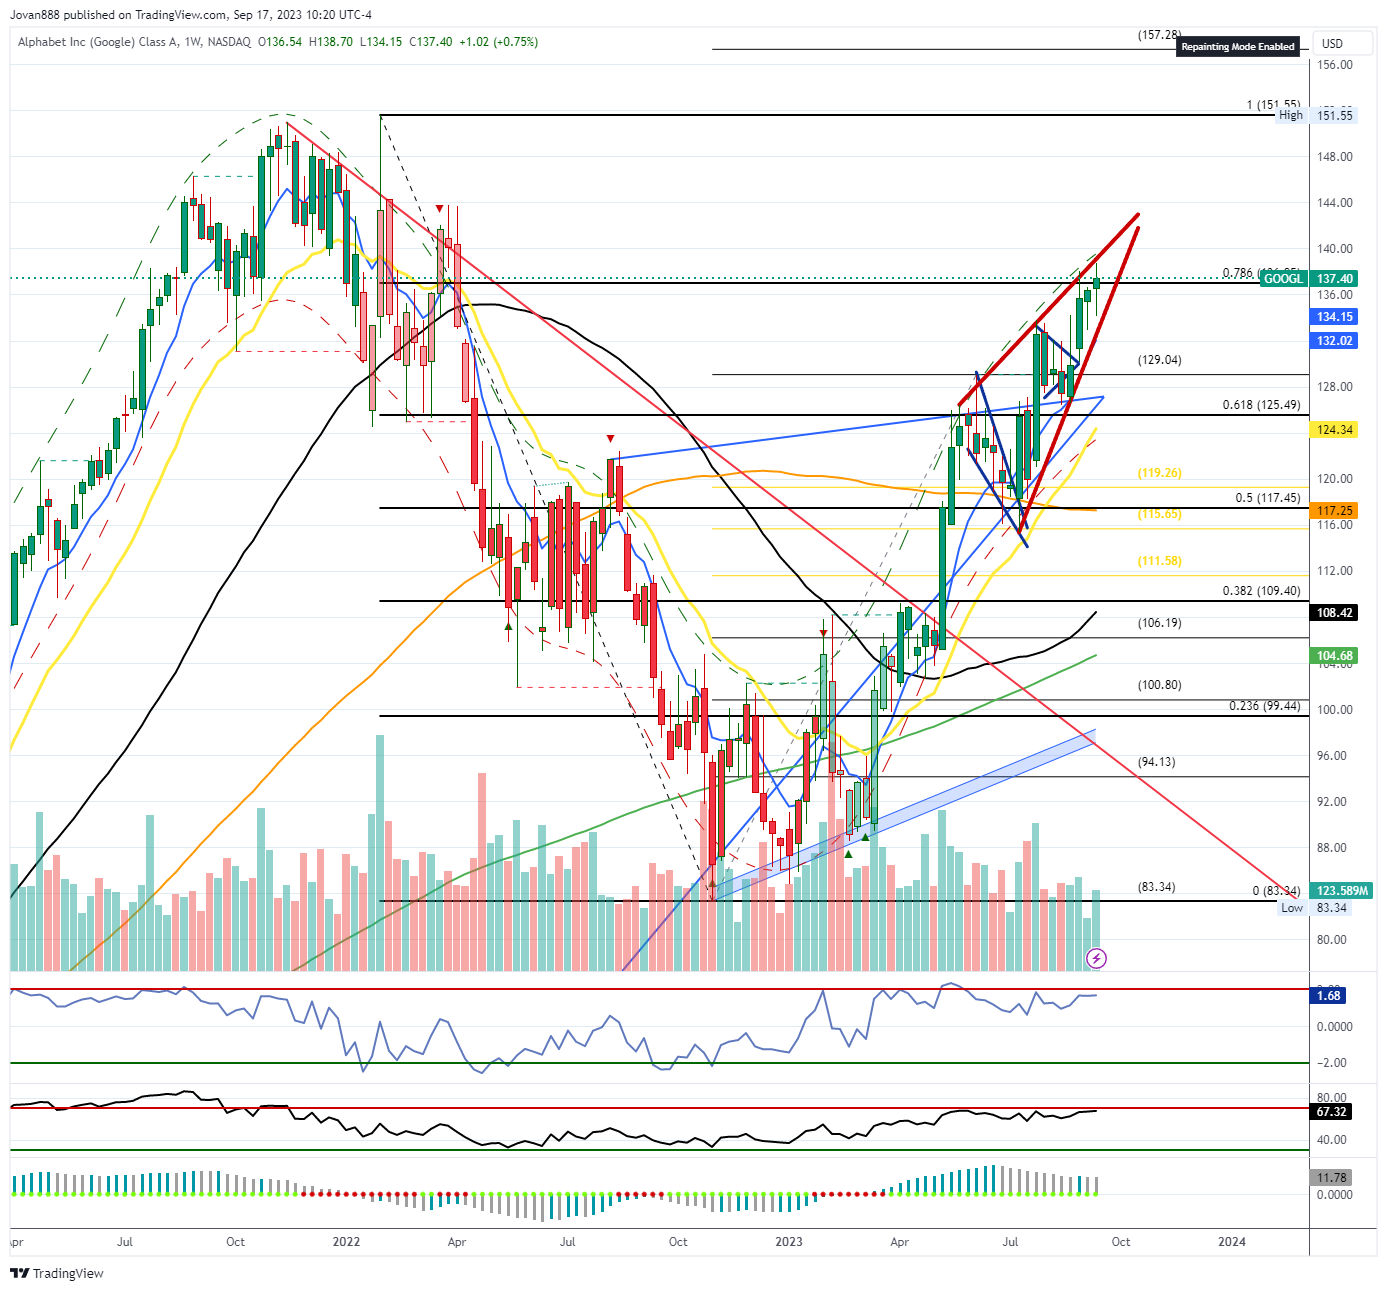Click the 2023 label on the time axis

pos(789,1242)
